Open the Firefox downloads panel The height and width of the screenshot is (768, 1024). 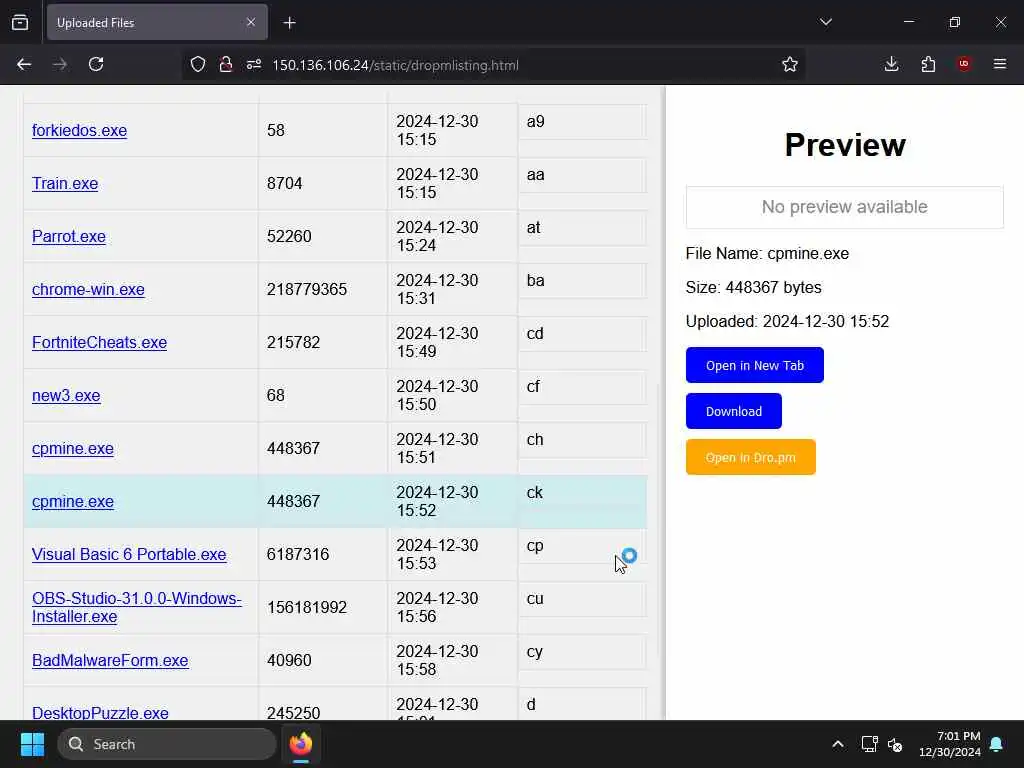coord(891,64)
